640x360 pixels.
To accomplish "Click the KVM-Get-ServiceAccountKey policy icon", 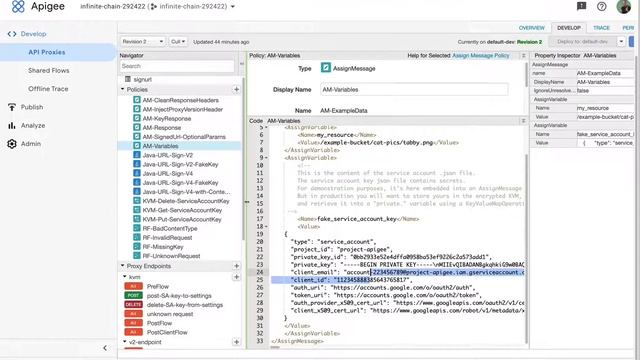I will point(137,210).
